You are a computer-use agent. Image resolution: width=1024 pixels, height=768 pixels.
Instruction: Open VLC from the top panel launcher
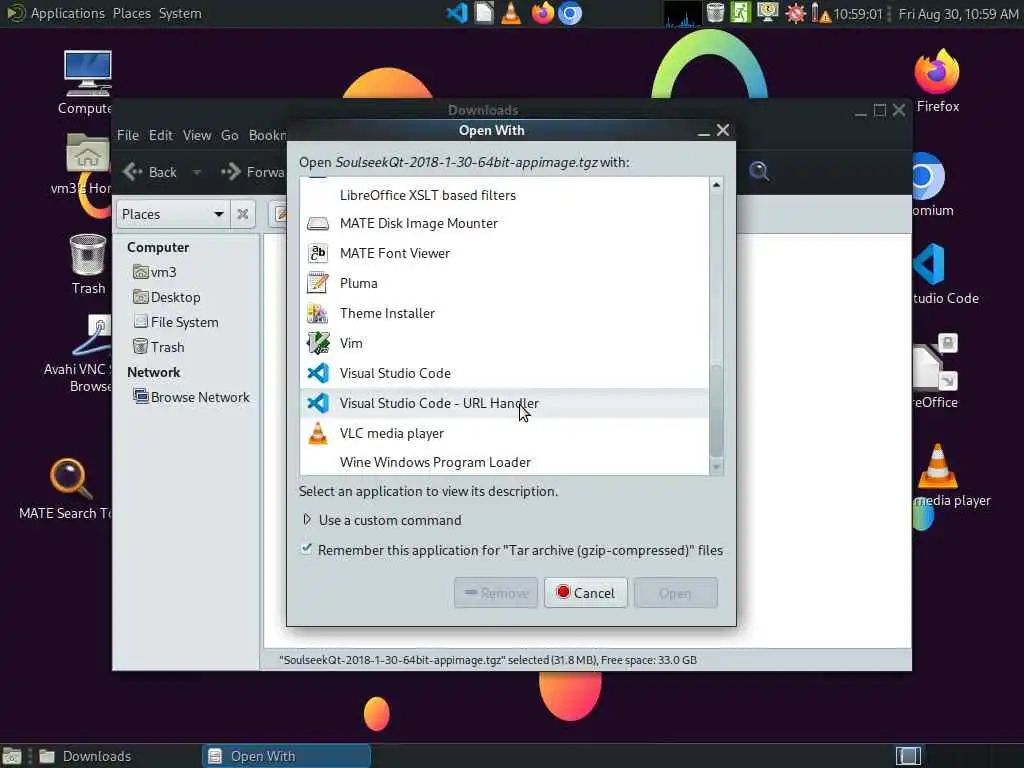[511, 13]
